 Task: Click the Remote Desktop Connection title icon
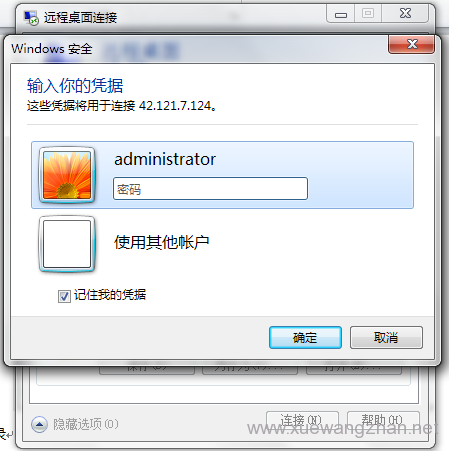31,18
